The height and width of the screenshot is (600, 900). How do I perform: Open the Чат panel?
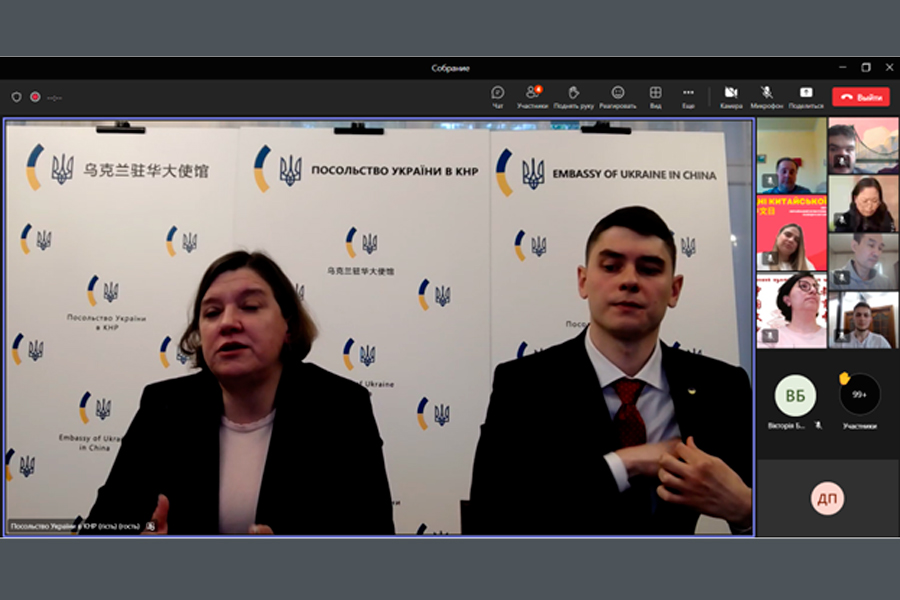point(498,97)
